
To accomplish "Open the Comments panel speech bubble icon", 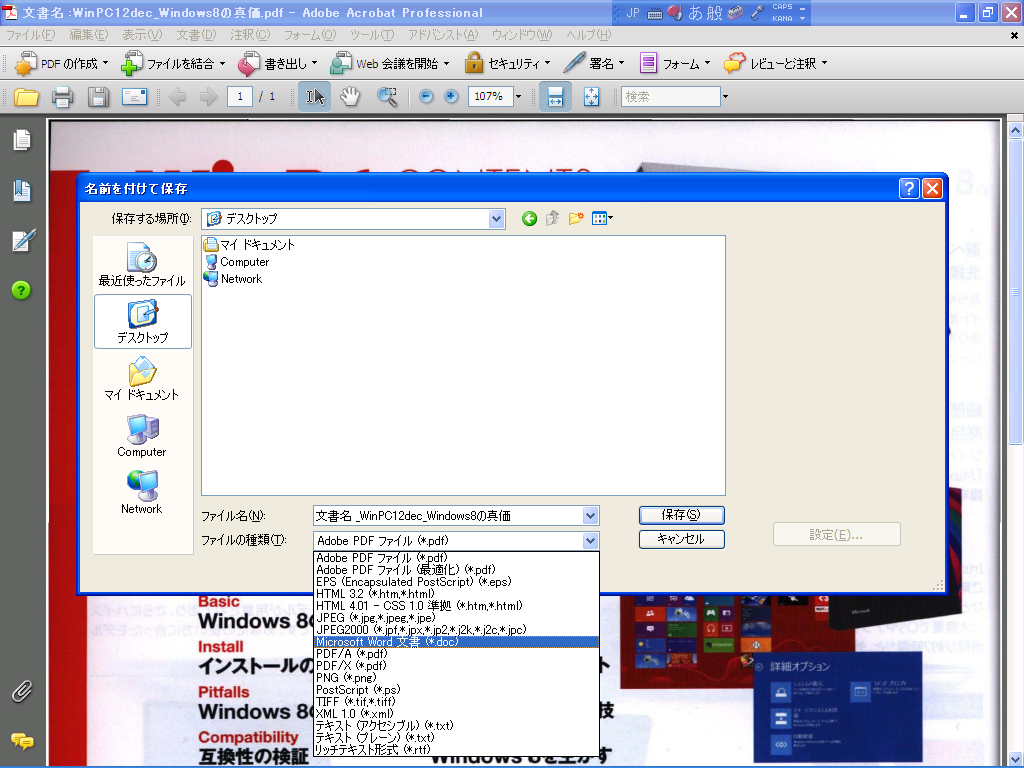I will coord(22,741).
